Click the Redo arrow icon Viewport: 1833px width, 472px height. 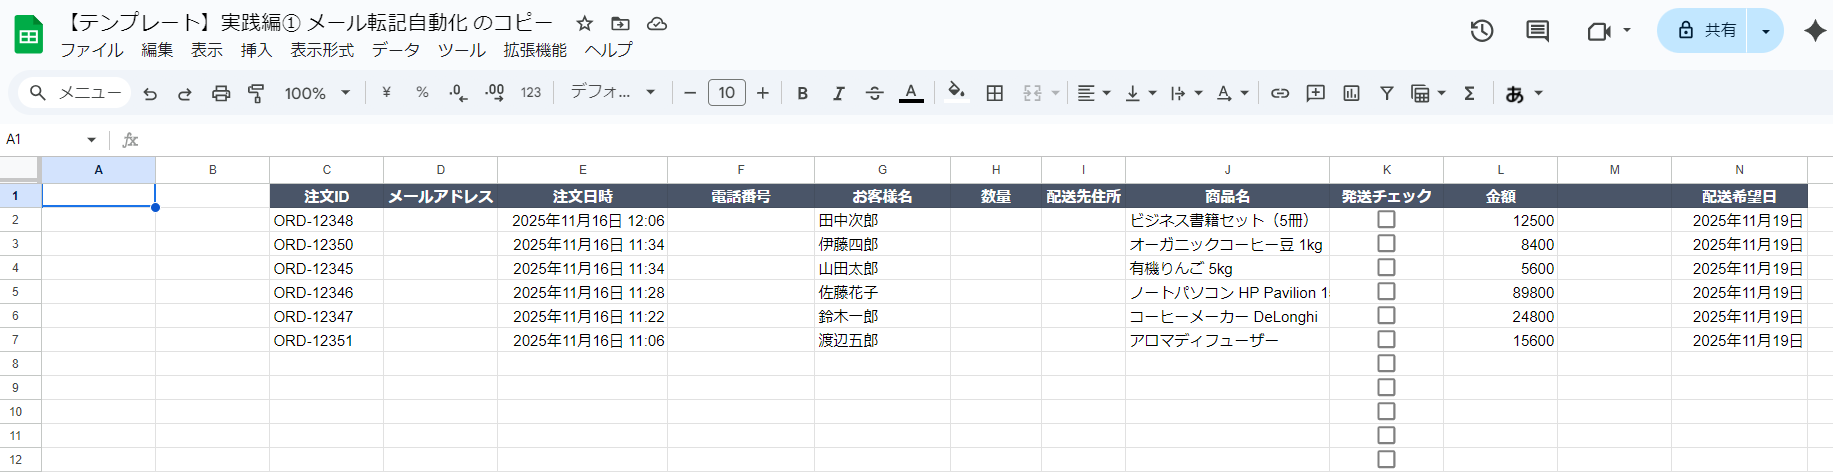tap(185, 93)
